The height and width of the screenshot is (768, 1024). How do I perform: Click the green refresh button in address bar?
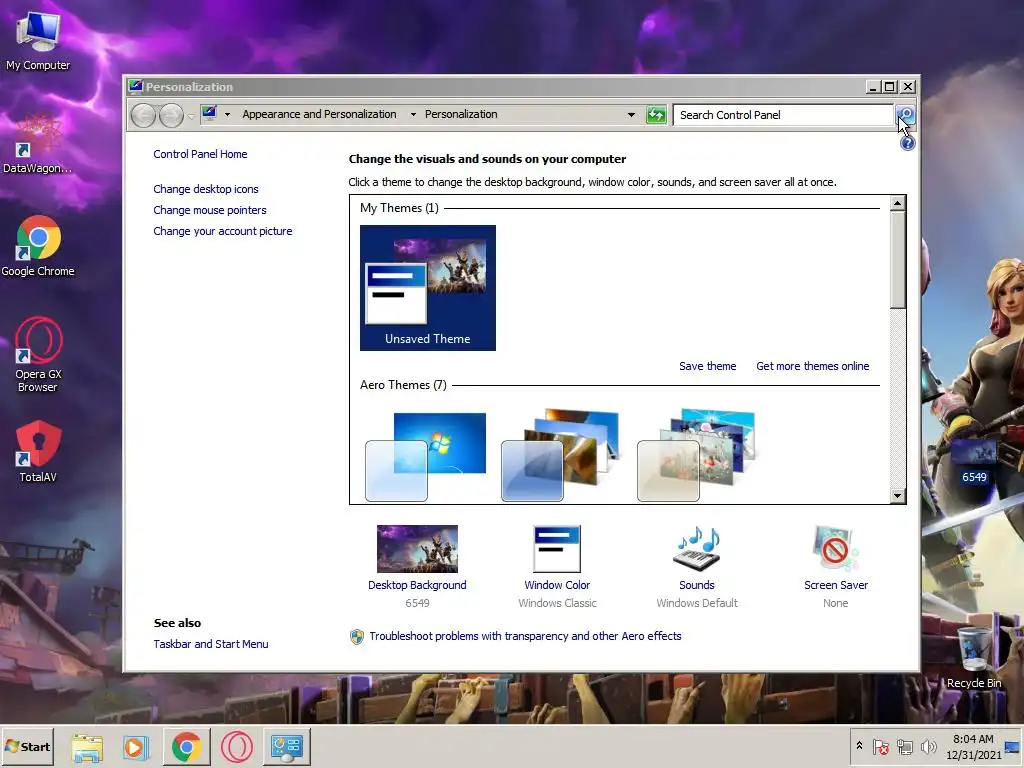[656, 115]
